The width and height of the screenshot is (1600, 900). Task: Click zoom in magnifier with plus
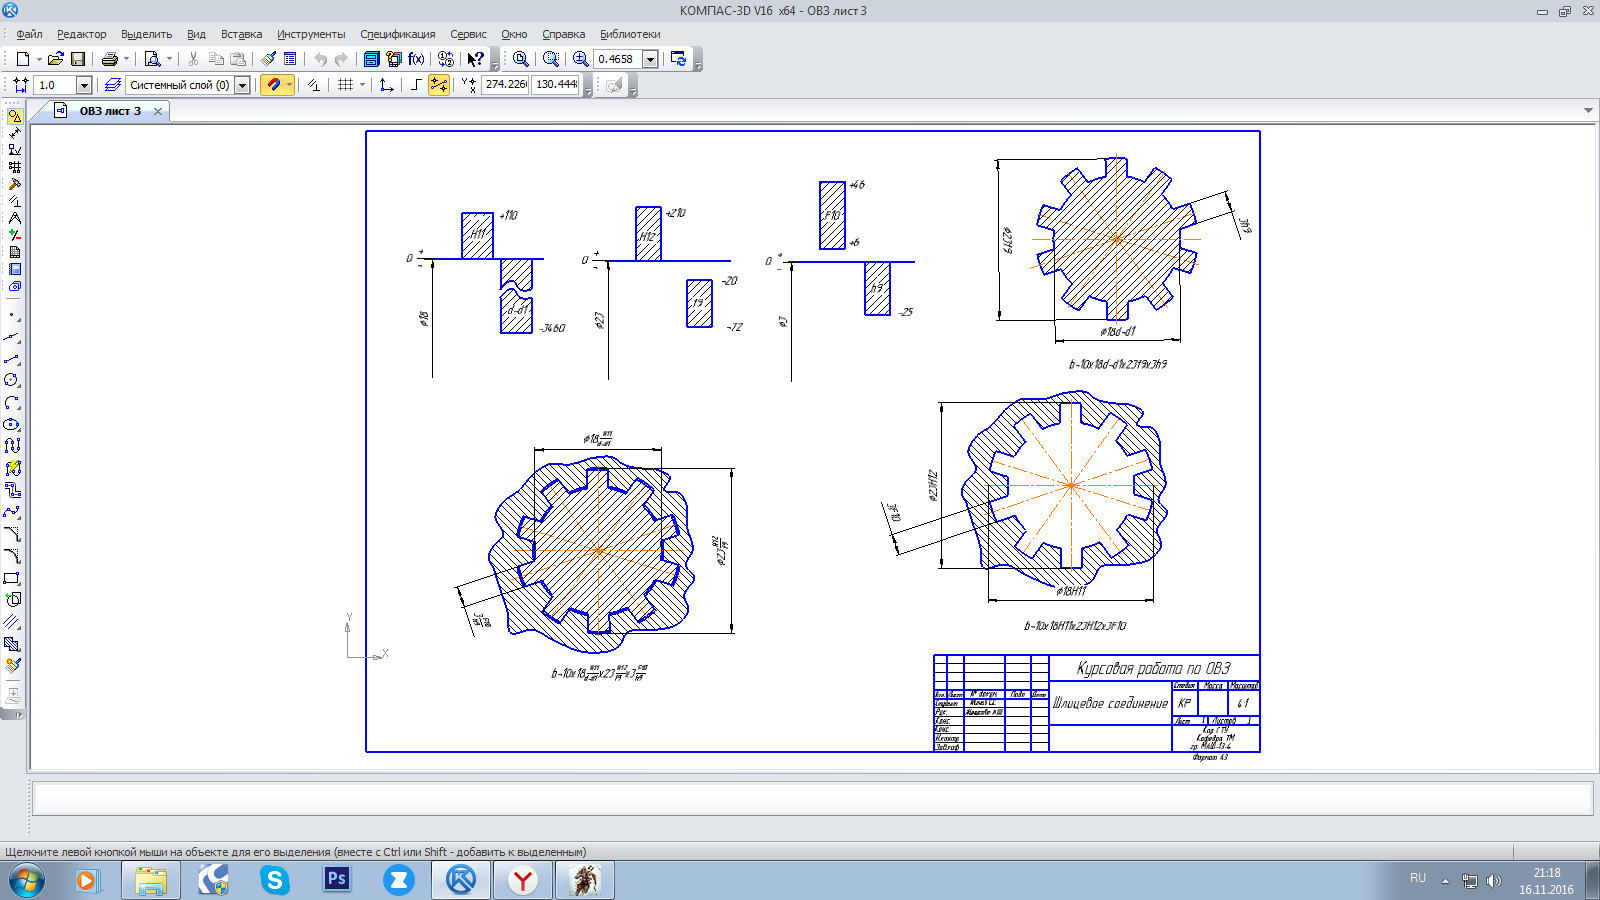581,59
